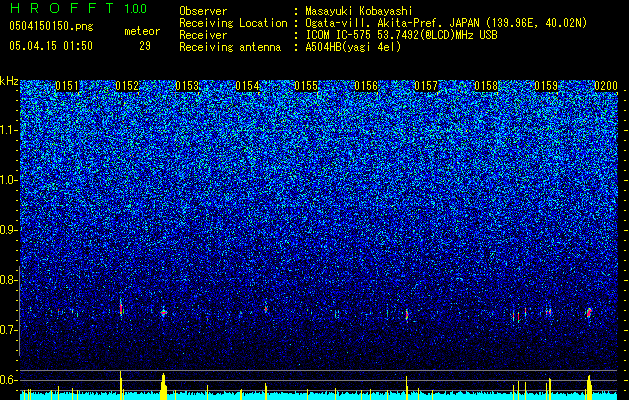629x400 pixels.
Task: Click the 0.6 frequency axis label
Action: pos(8,380)
